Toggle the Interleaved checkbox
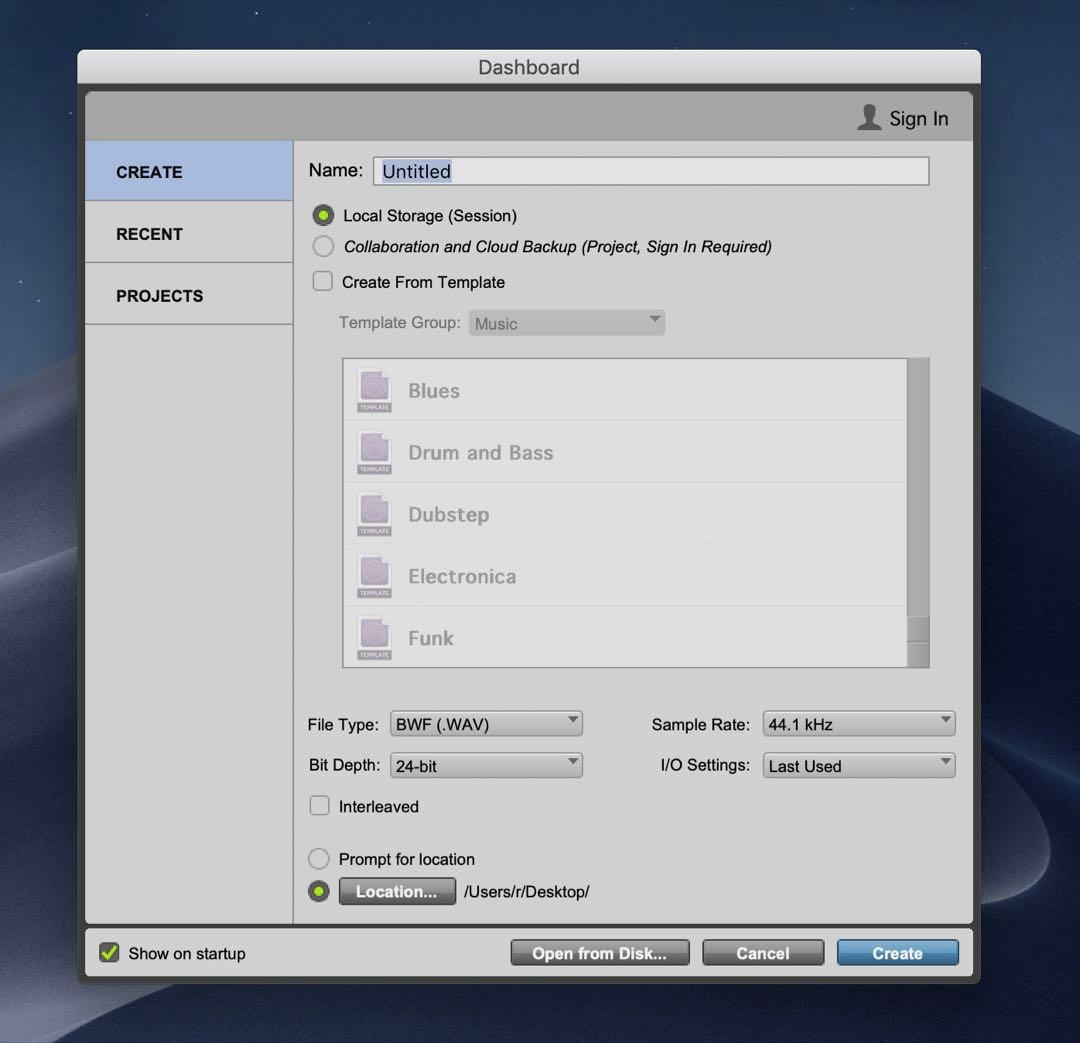The height and width of the screenshot is (1043, 1080). pos(320,806)
